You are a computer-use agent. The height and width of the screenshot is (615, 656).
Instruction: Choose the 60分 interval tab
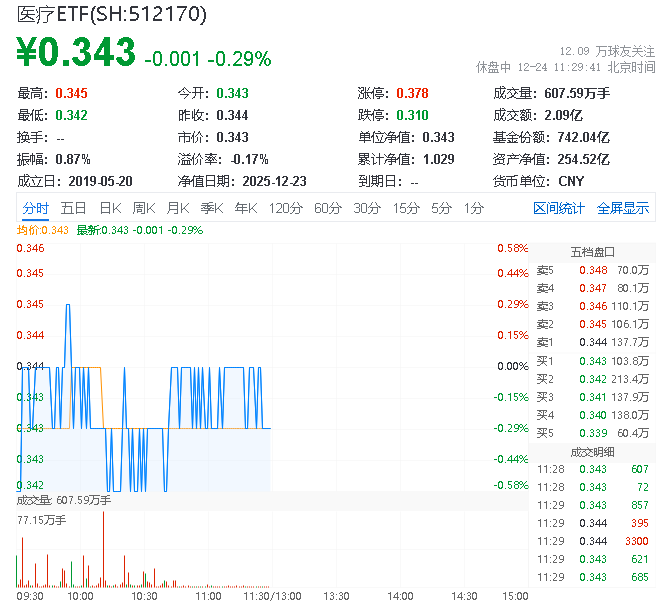(x=328, y=208)
